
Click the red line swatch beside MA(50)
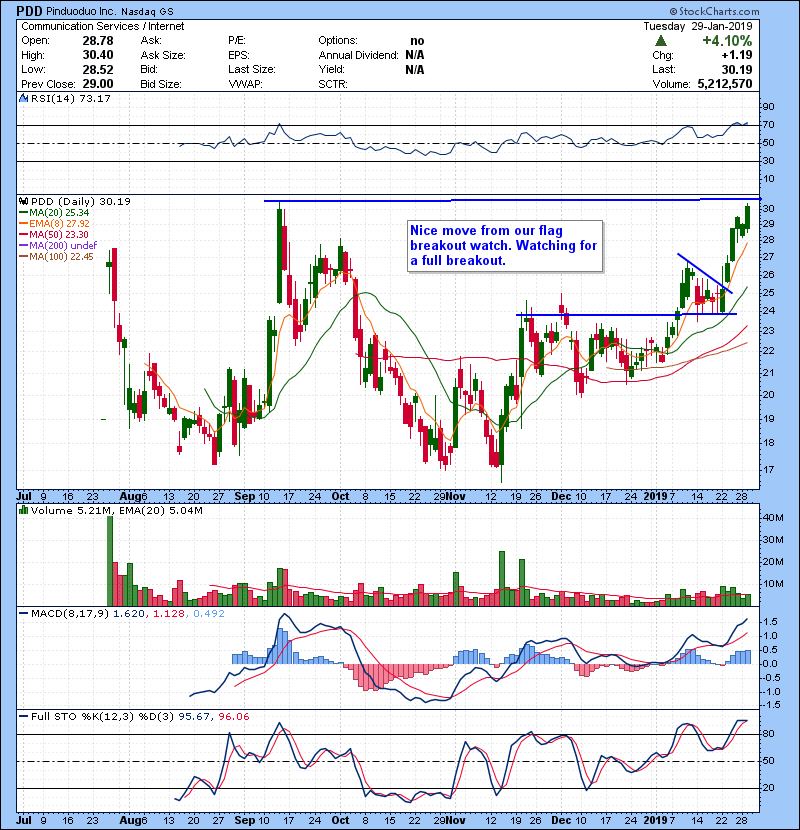click(23, 234)
